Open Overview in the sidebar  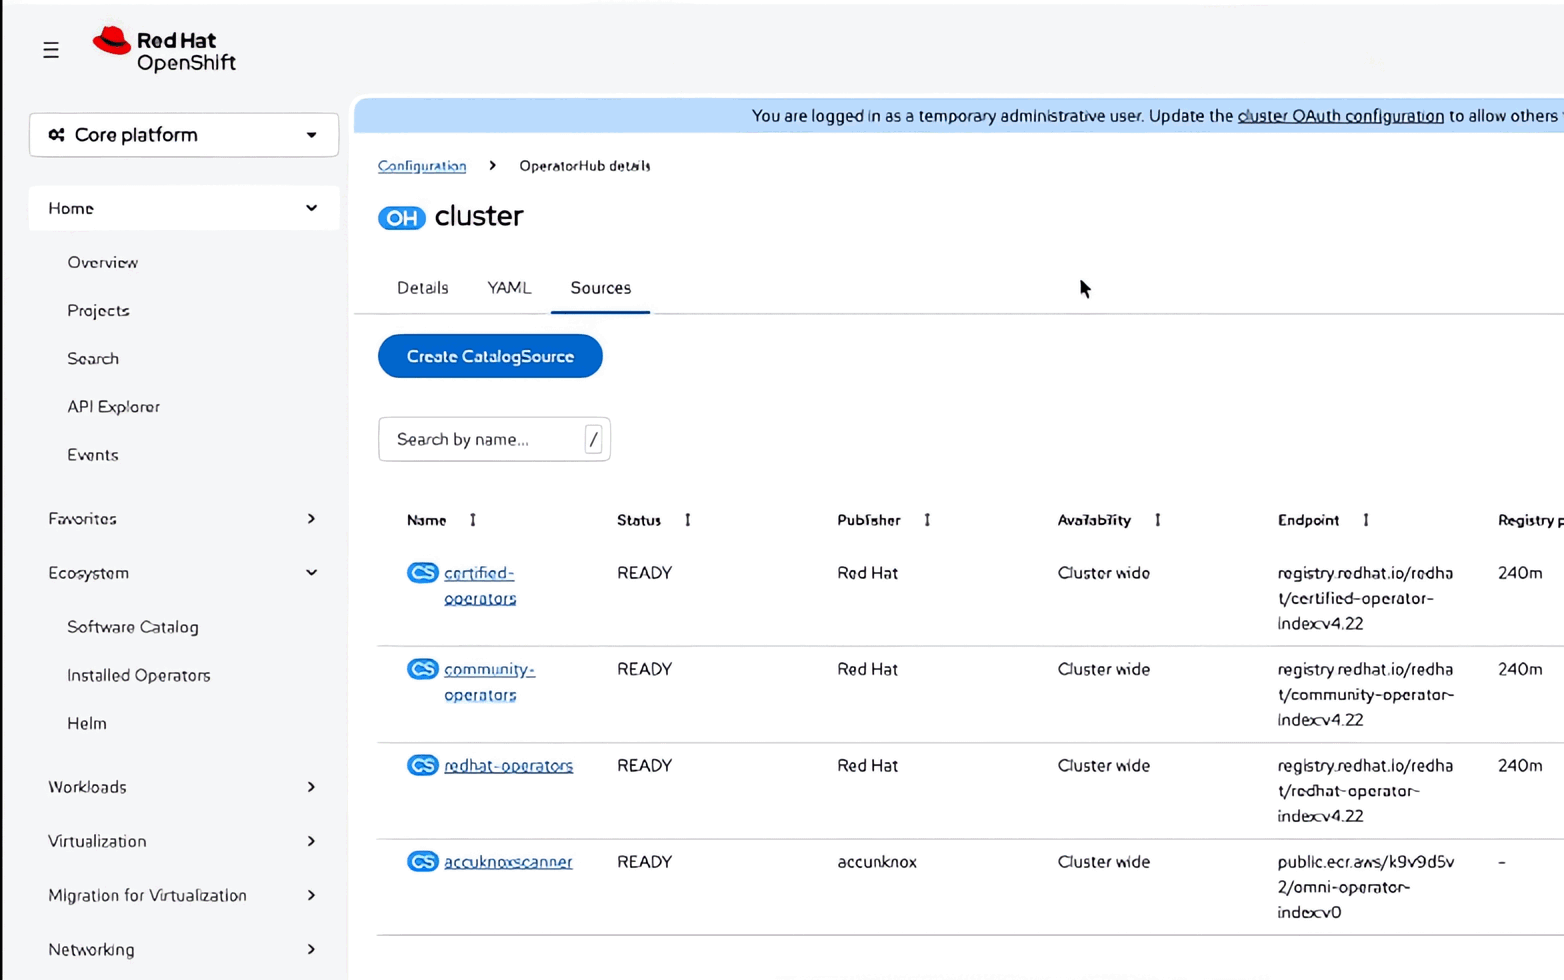[103, 262]
